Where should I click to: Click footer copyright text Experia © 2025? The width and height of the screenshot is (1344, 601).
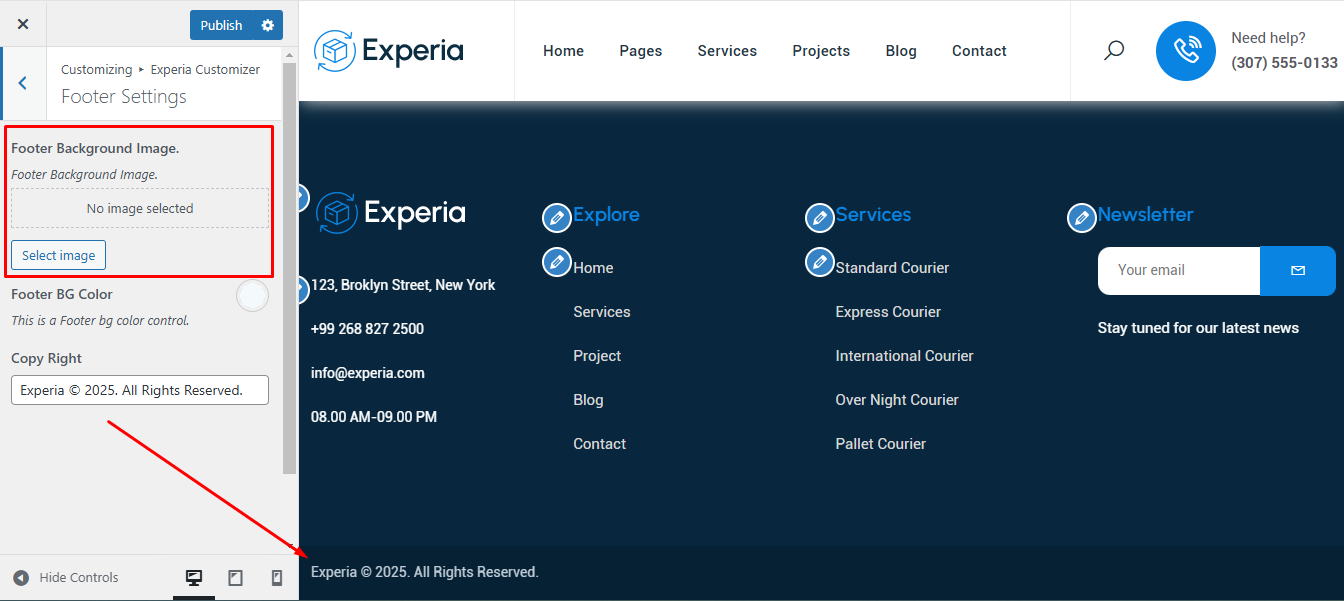[425, 572]
